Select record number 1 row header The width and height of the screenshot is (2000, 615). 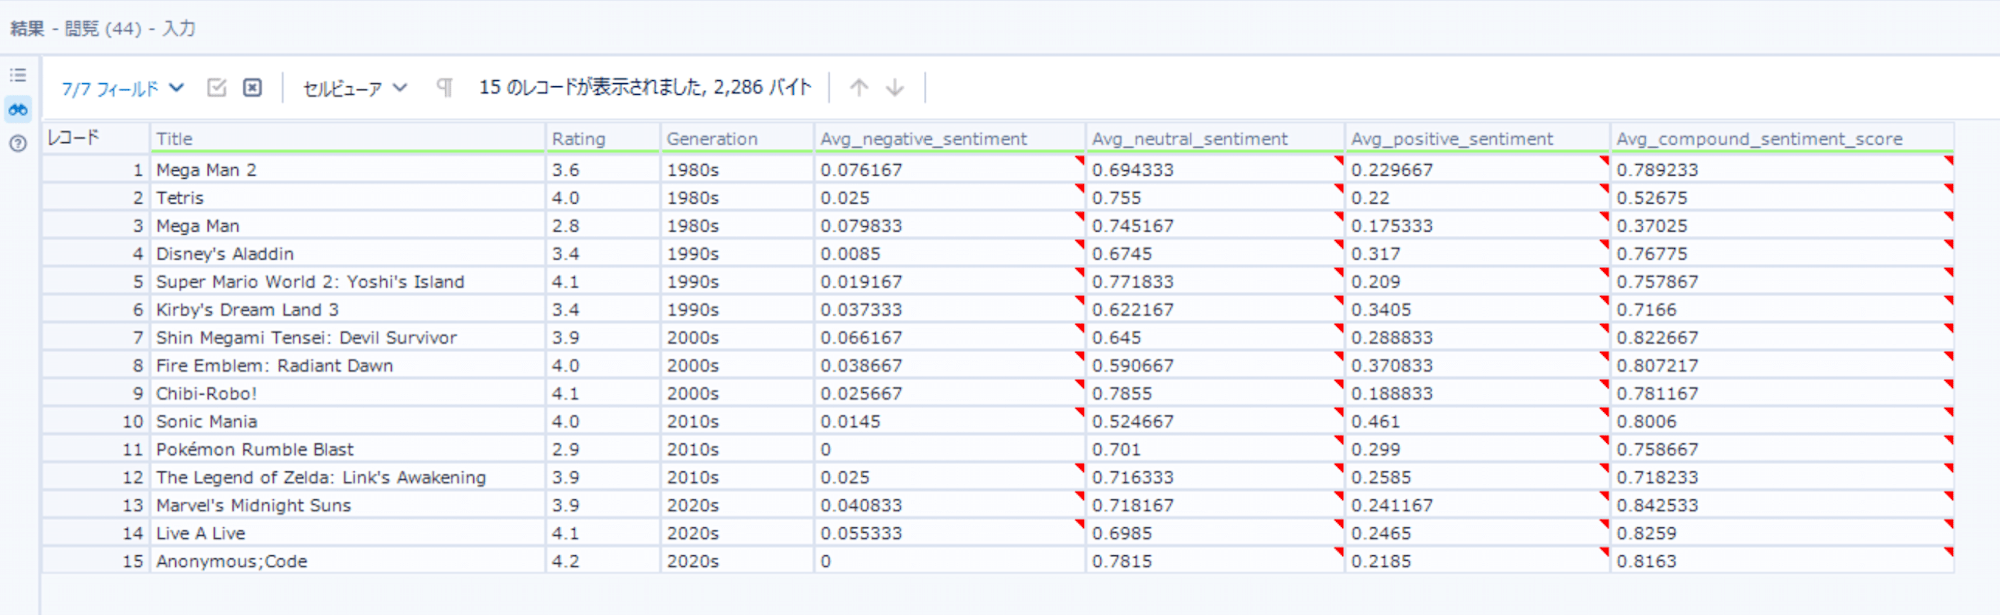pos(96,170)
